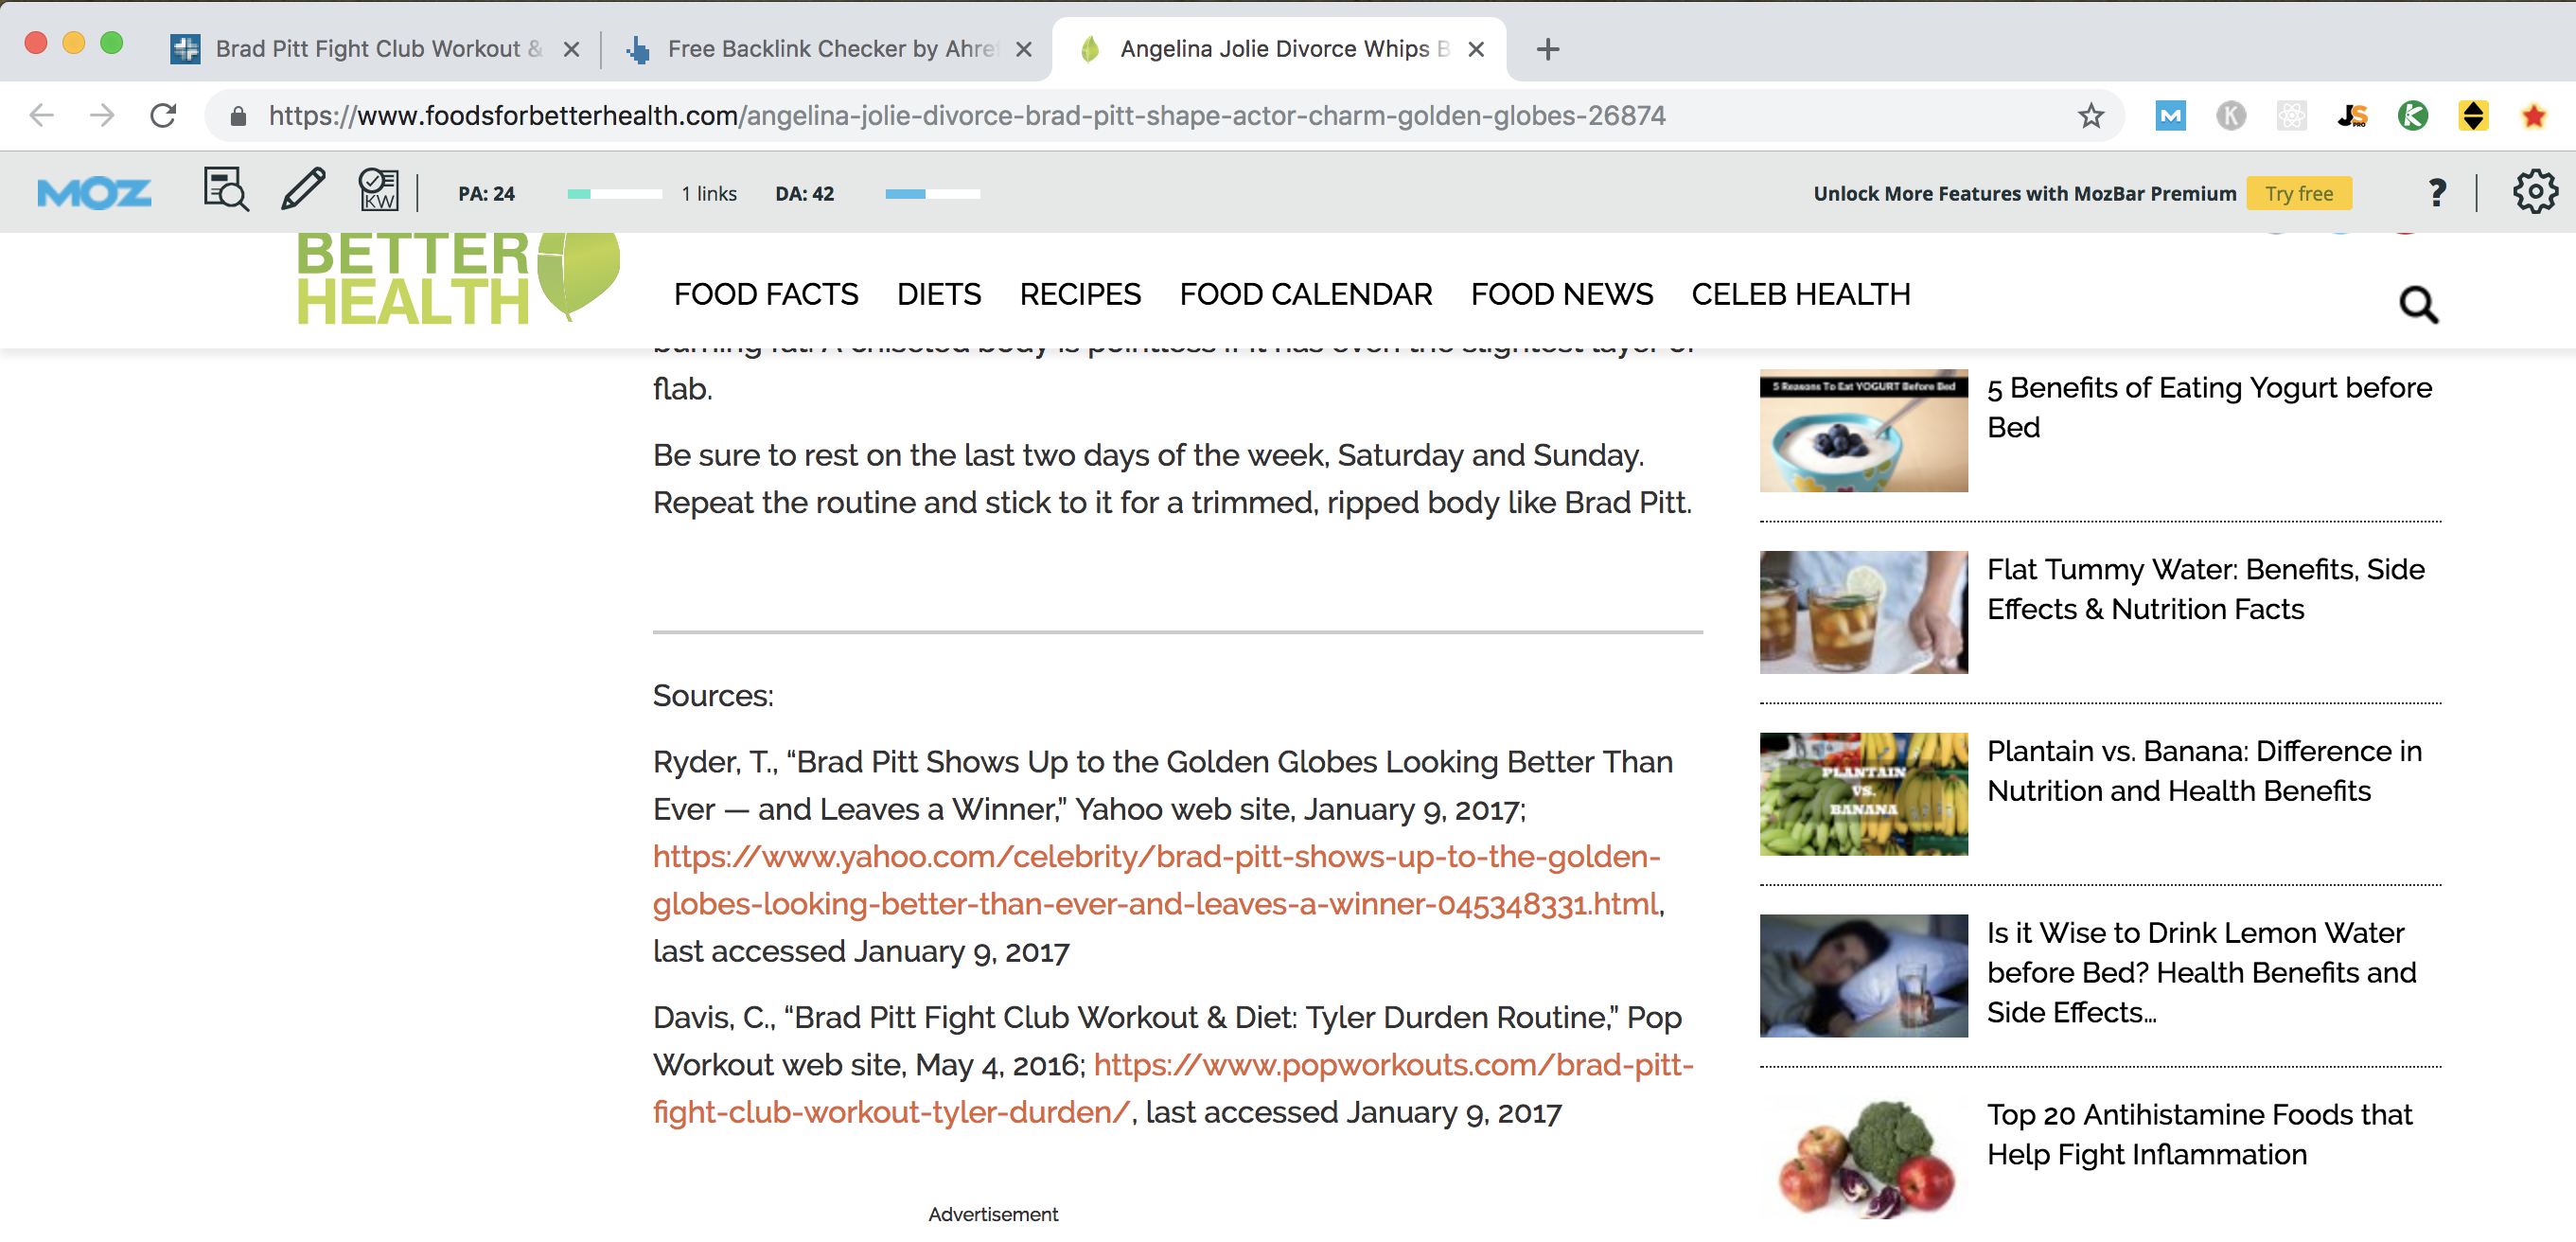Click the DA score progress bar
This screenshot has height=1242, width=2576.
pyautogui.click(x=932, y=194)
